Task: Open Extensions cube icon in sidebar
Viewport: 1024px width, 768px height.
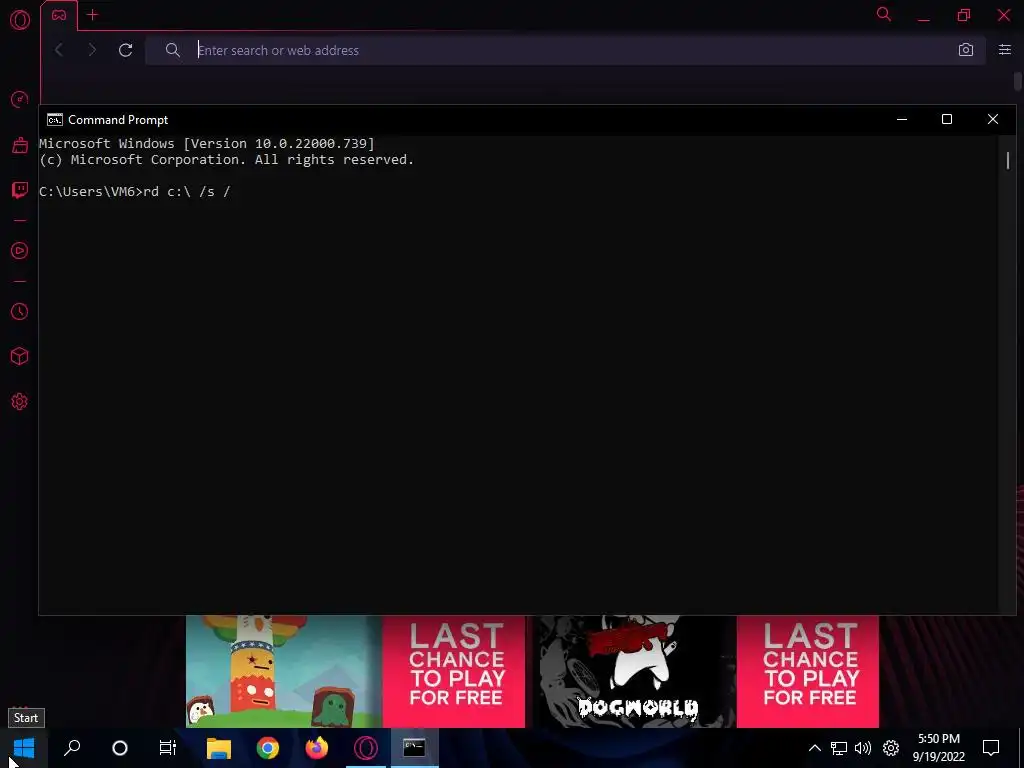Action: (x=20, y=357)
